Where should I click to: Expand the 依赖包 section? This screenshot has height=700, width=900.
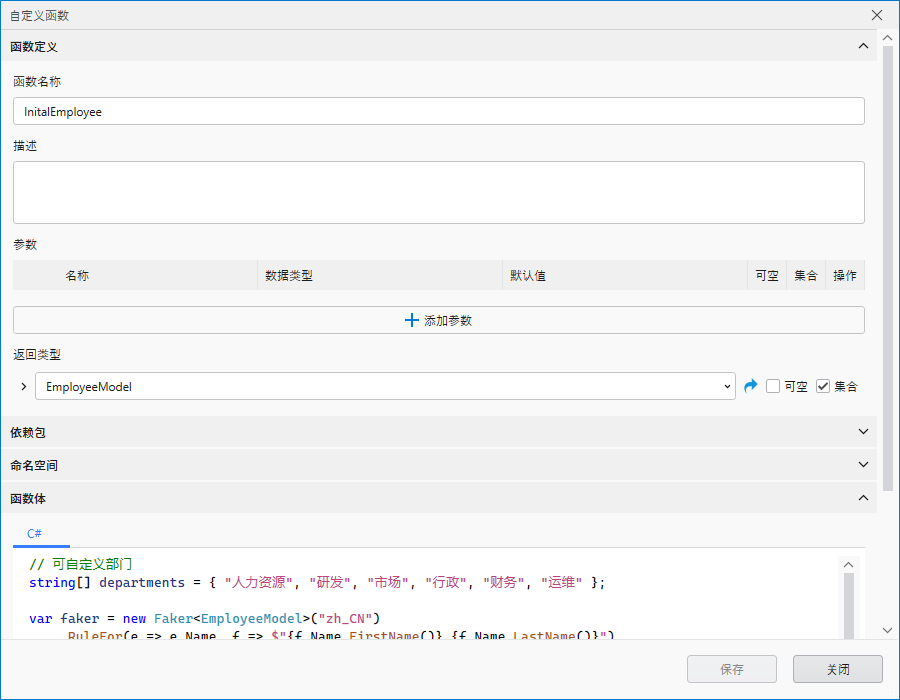click(x=864, y=432)
